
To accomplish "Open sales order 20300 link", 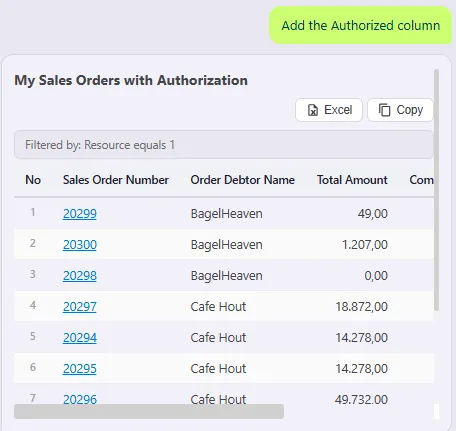I will 80,245.
